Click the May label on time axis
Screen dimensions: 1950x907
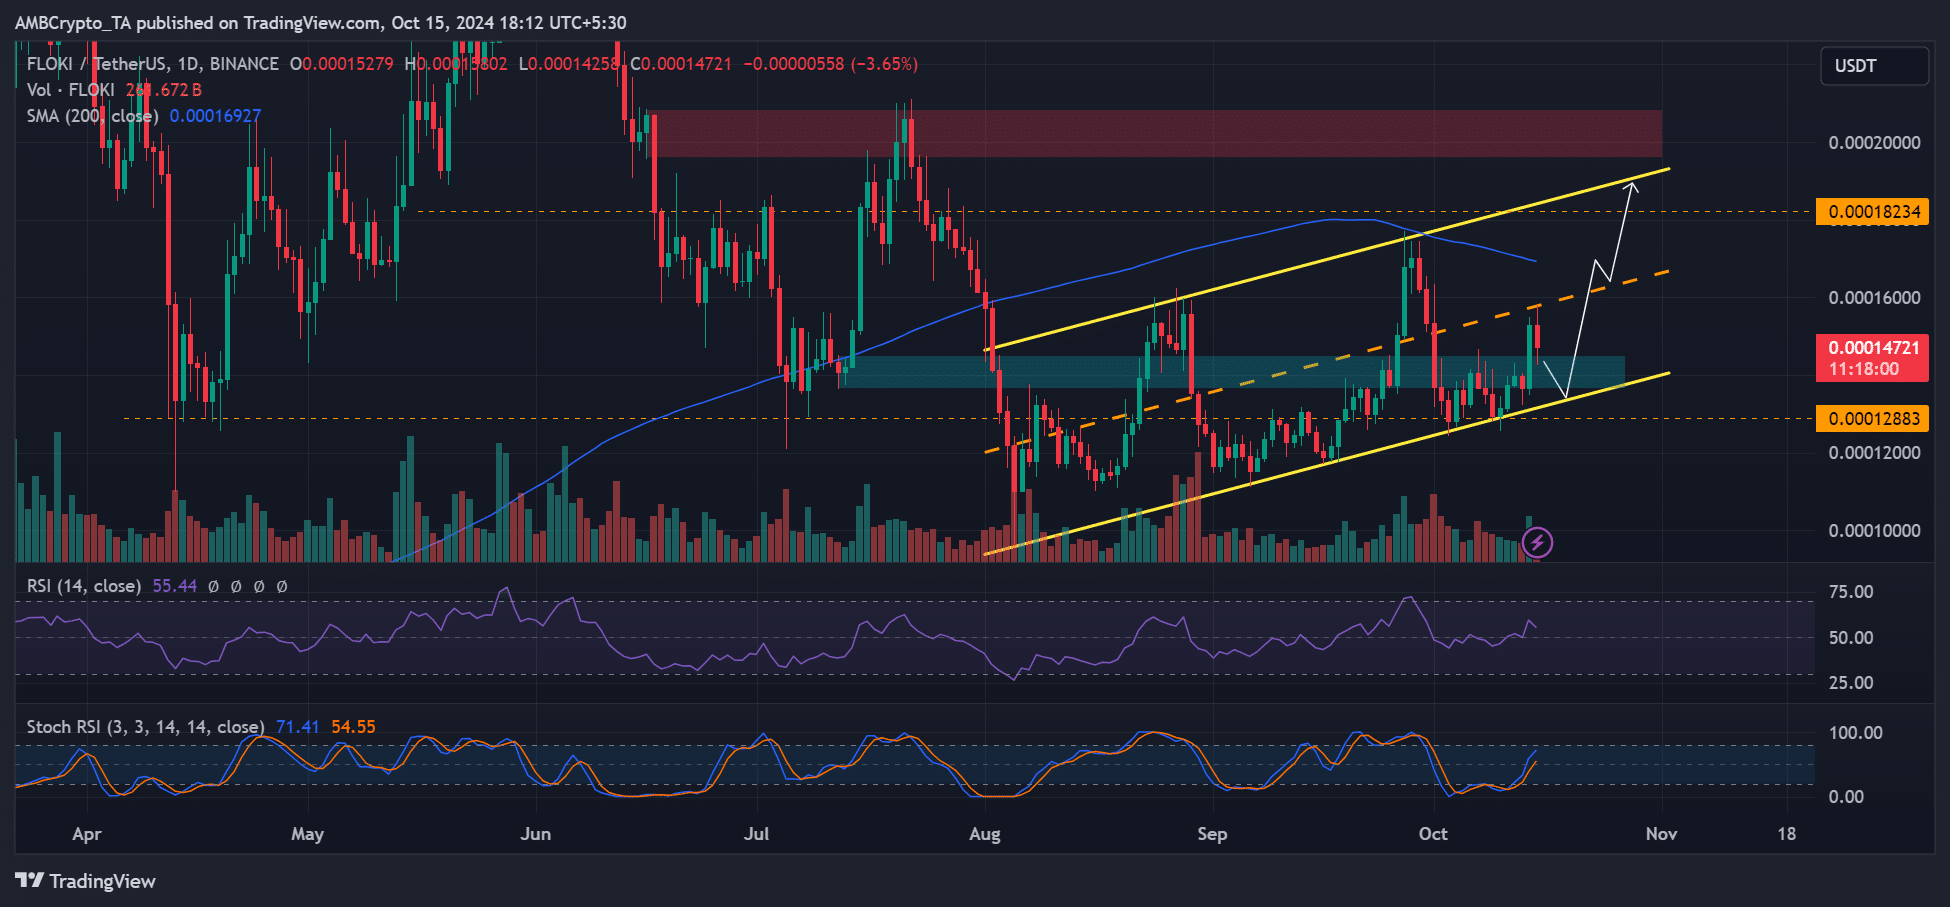point(307,834)
